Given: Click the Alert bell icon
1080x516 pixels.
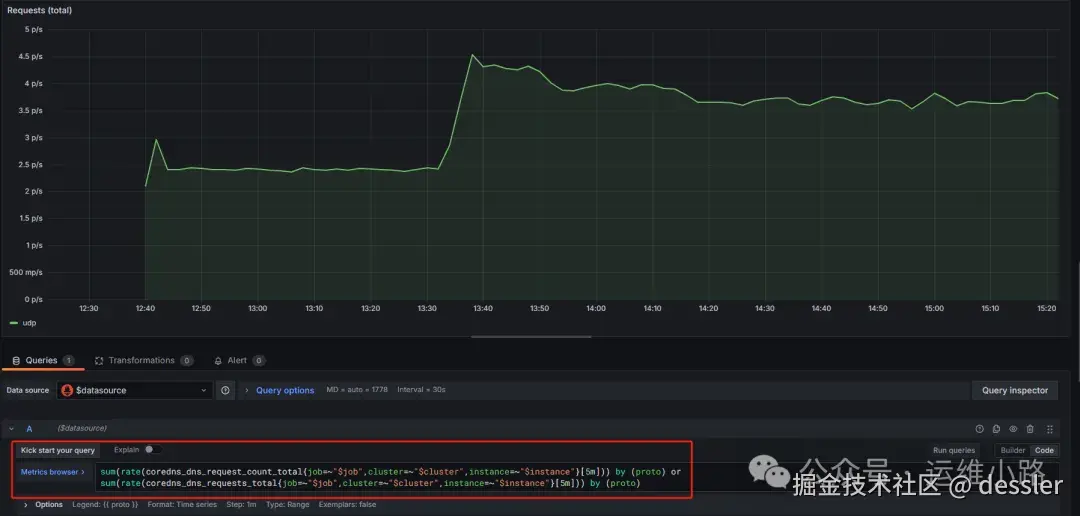Looking at the screenshot, I should tap(218, 360).
